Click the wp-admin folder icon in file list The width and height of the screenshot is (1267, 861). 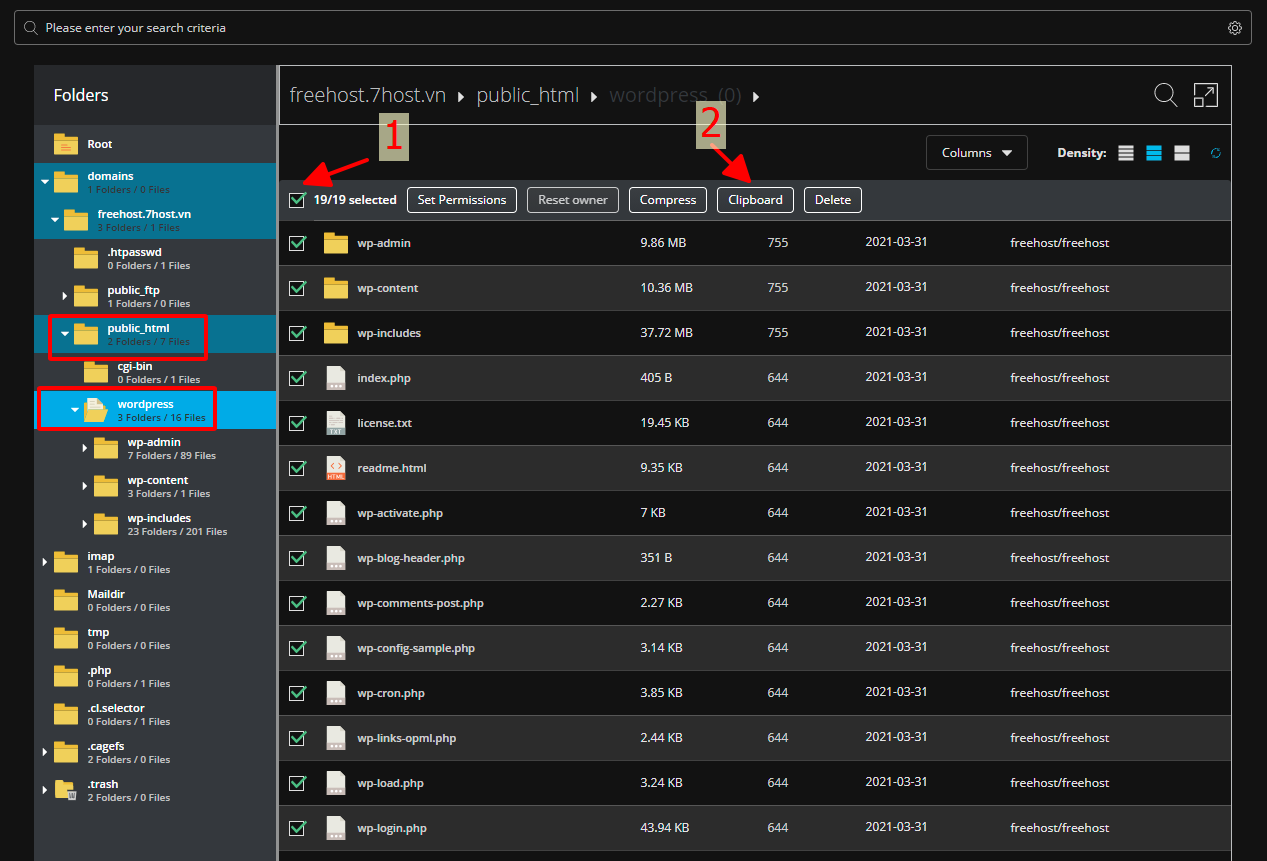336,243
